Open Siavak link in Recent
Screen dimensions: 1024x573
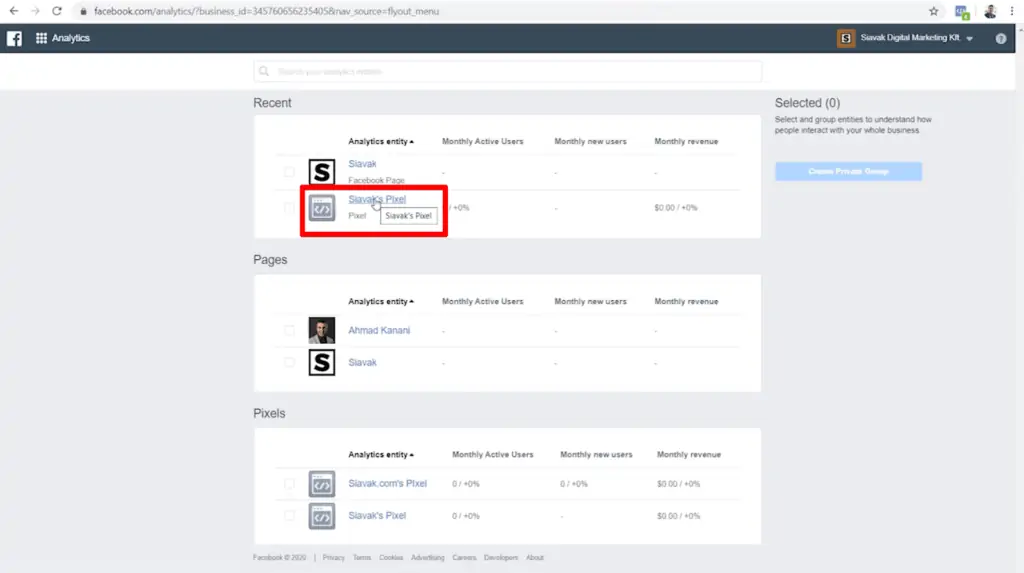tap(362, 164)
